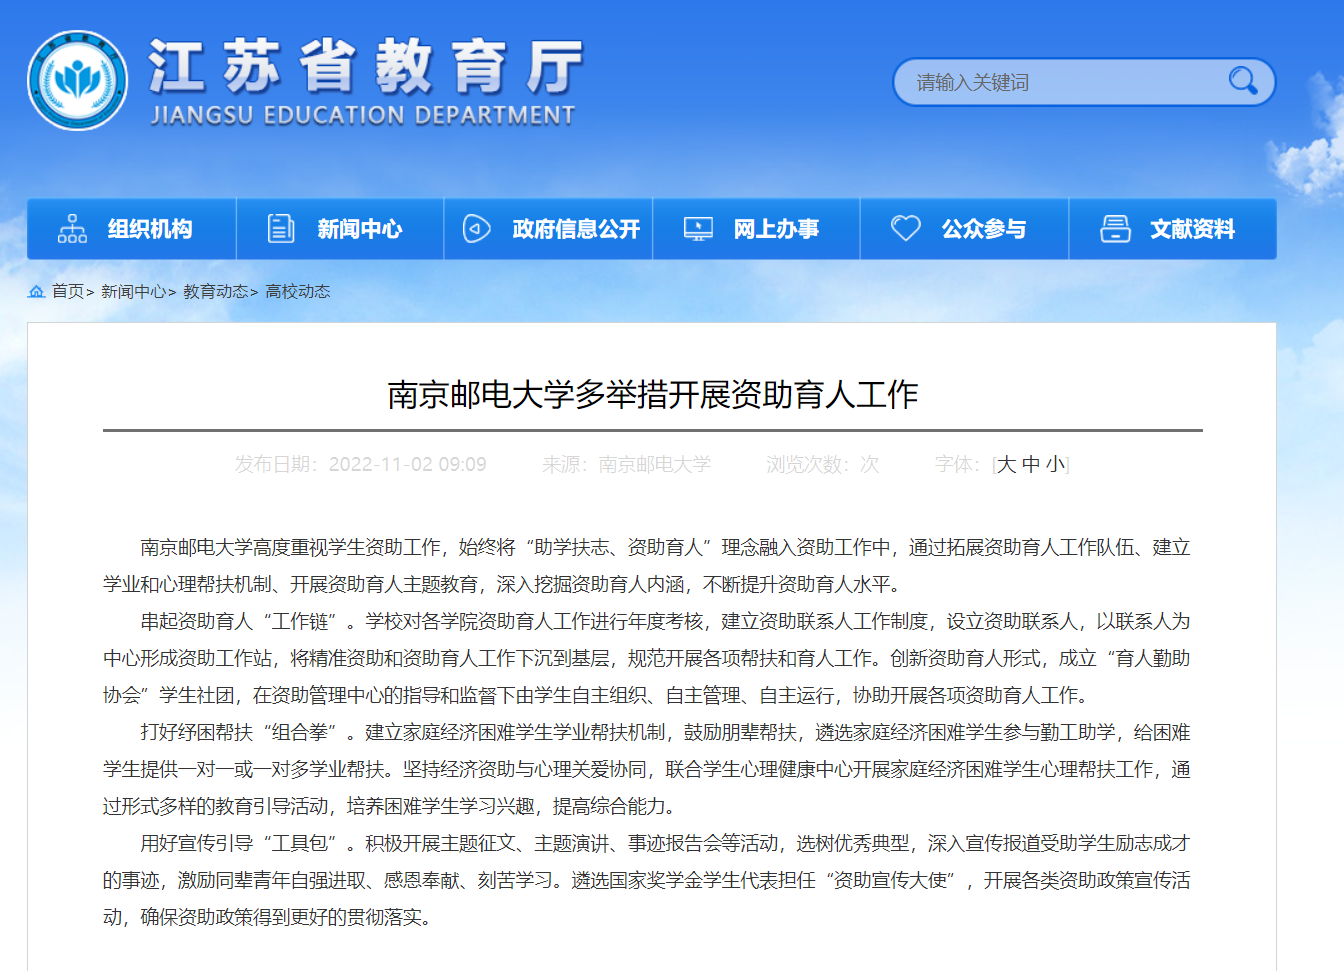Click the magnifying glass search icon

coord(1242,81)
